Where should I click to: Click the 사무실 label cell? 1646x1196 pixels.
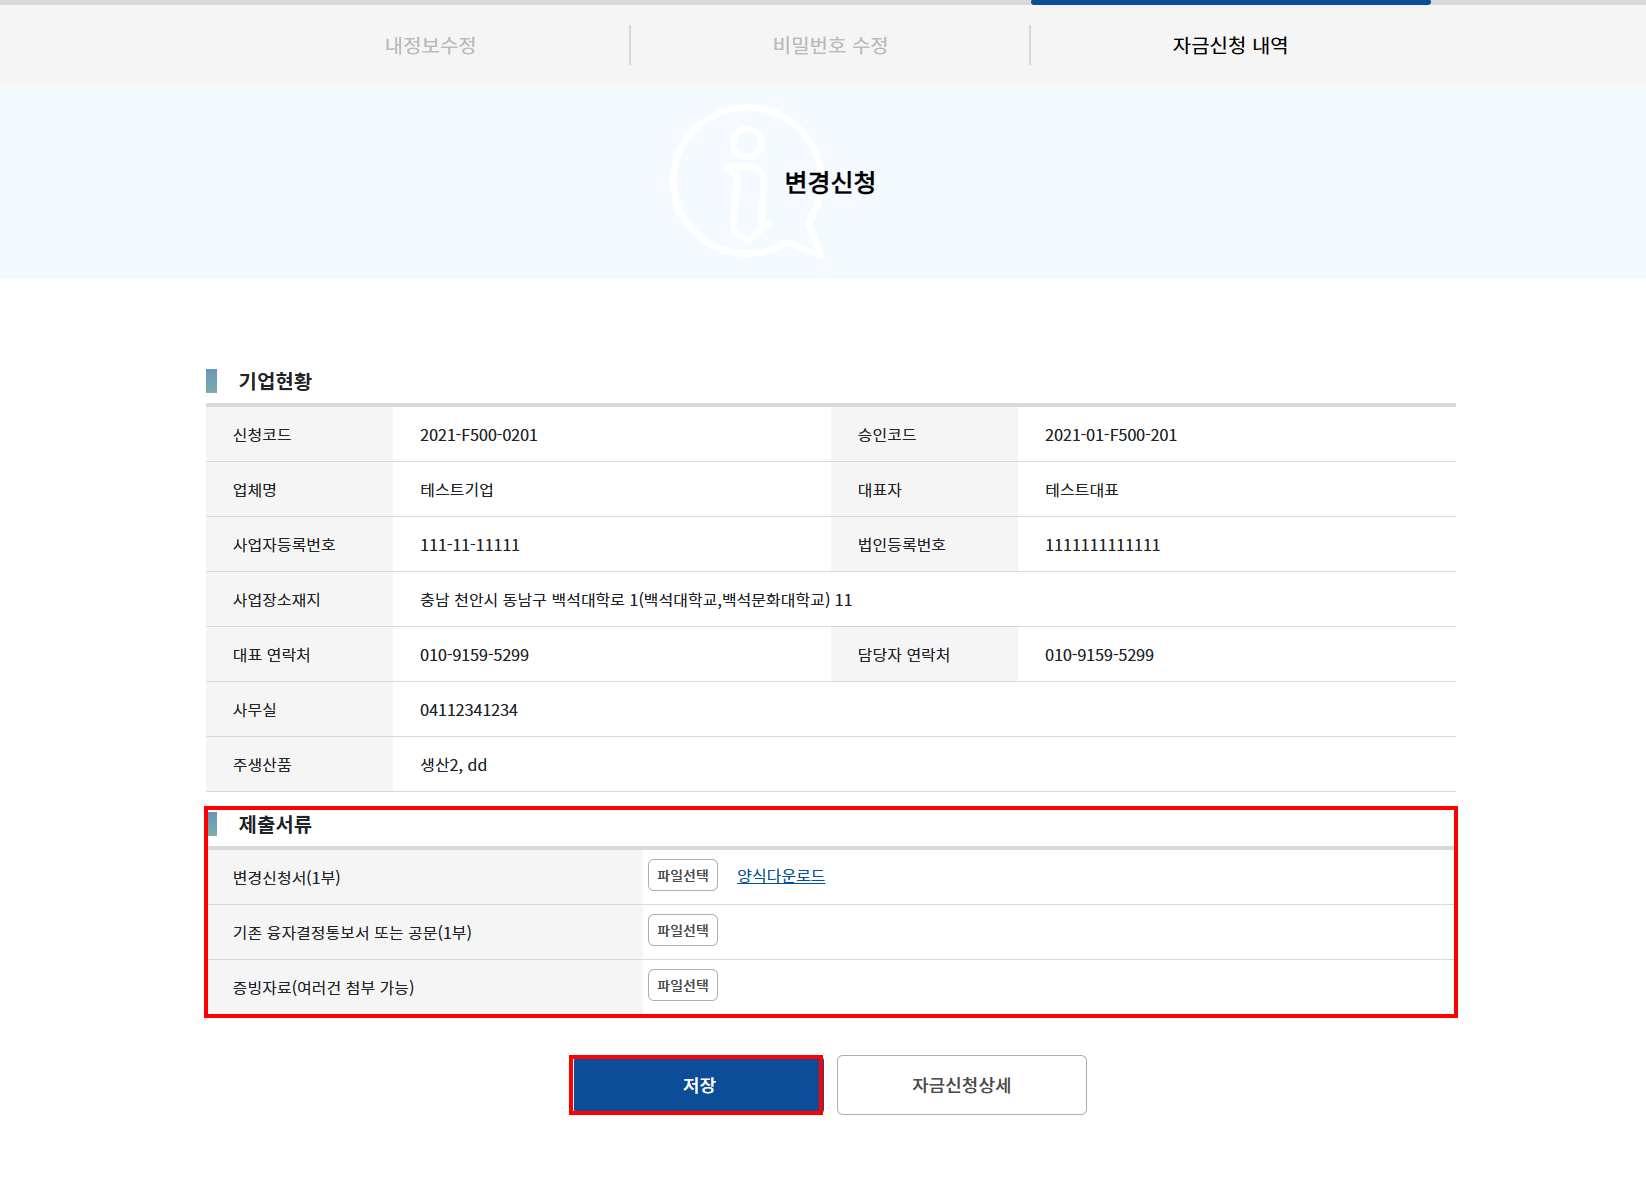[299, 710]
